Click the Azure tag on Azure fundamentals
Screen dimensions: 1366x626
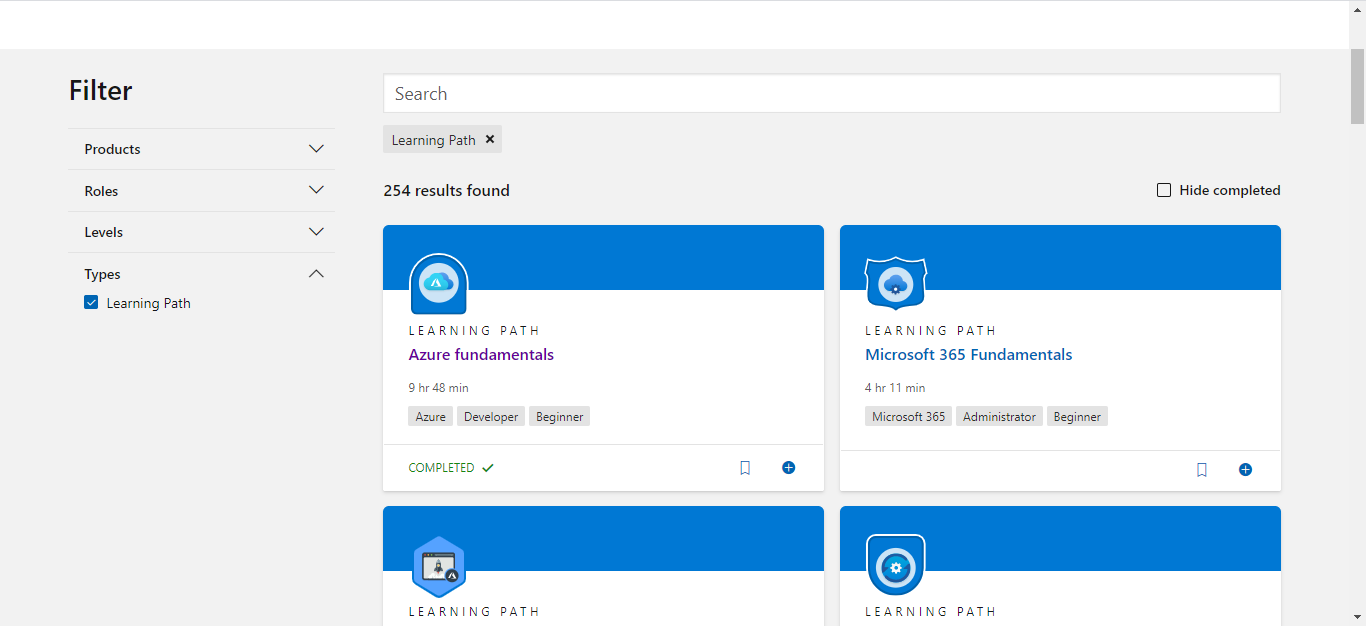[430, 416]
